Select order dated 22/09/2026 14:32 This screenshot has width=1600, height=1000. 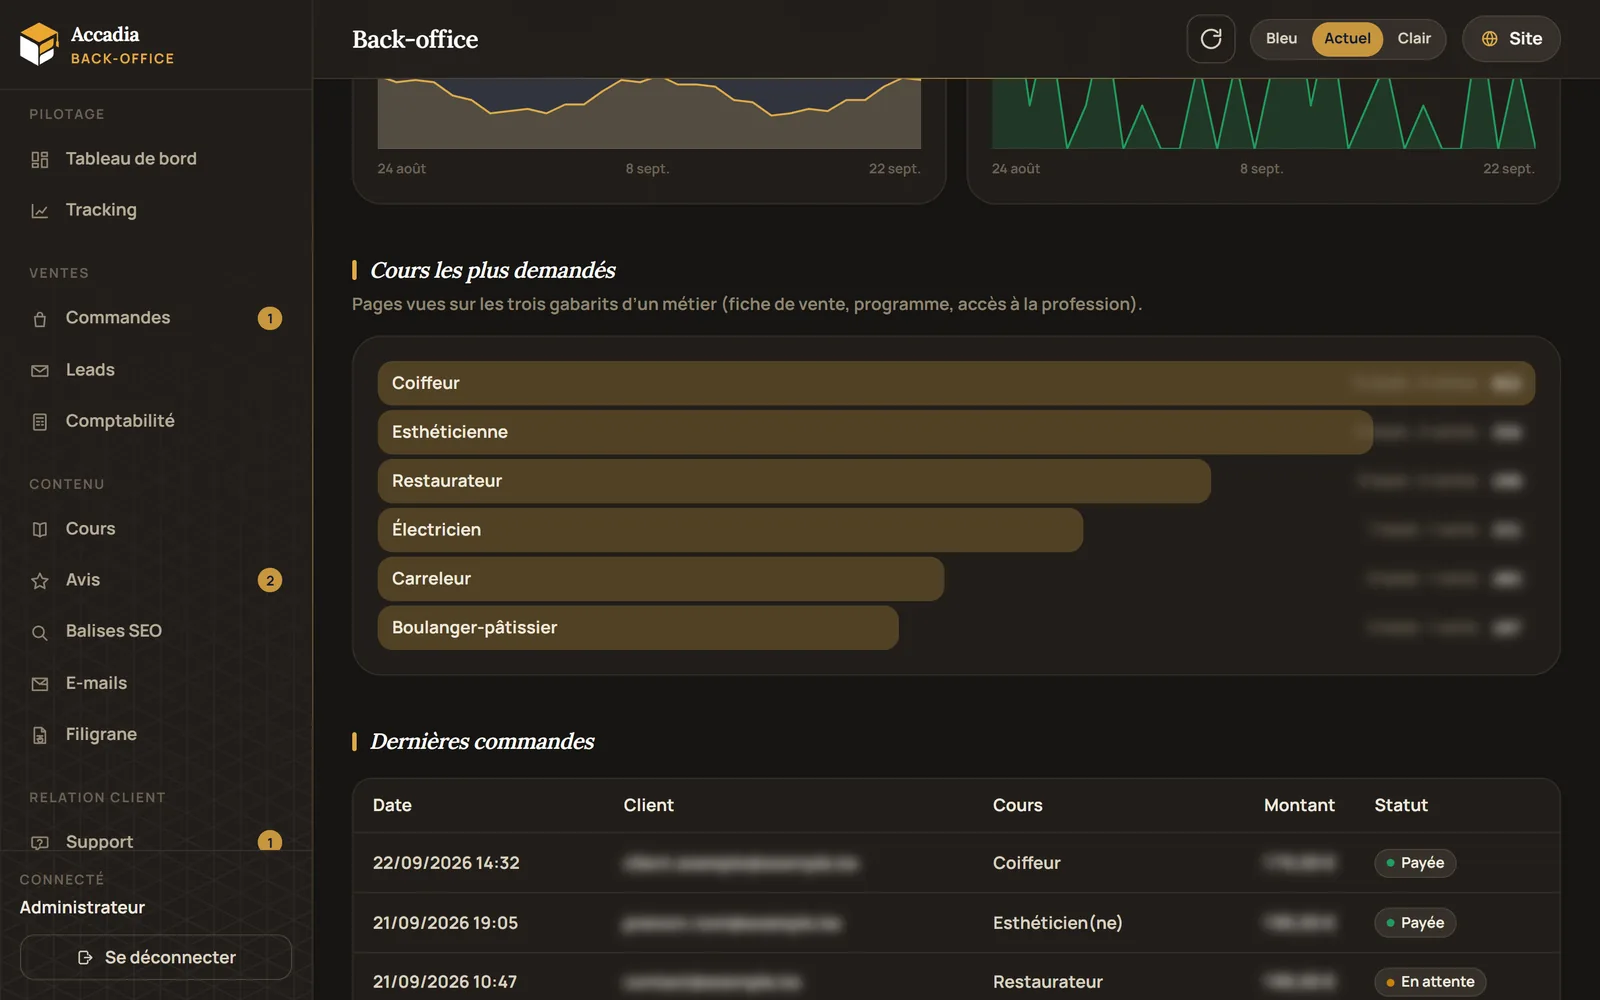pos(956,863)
